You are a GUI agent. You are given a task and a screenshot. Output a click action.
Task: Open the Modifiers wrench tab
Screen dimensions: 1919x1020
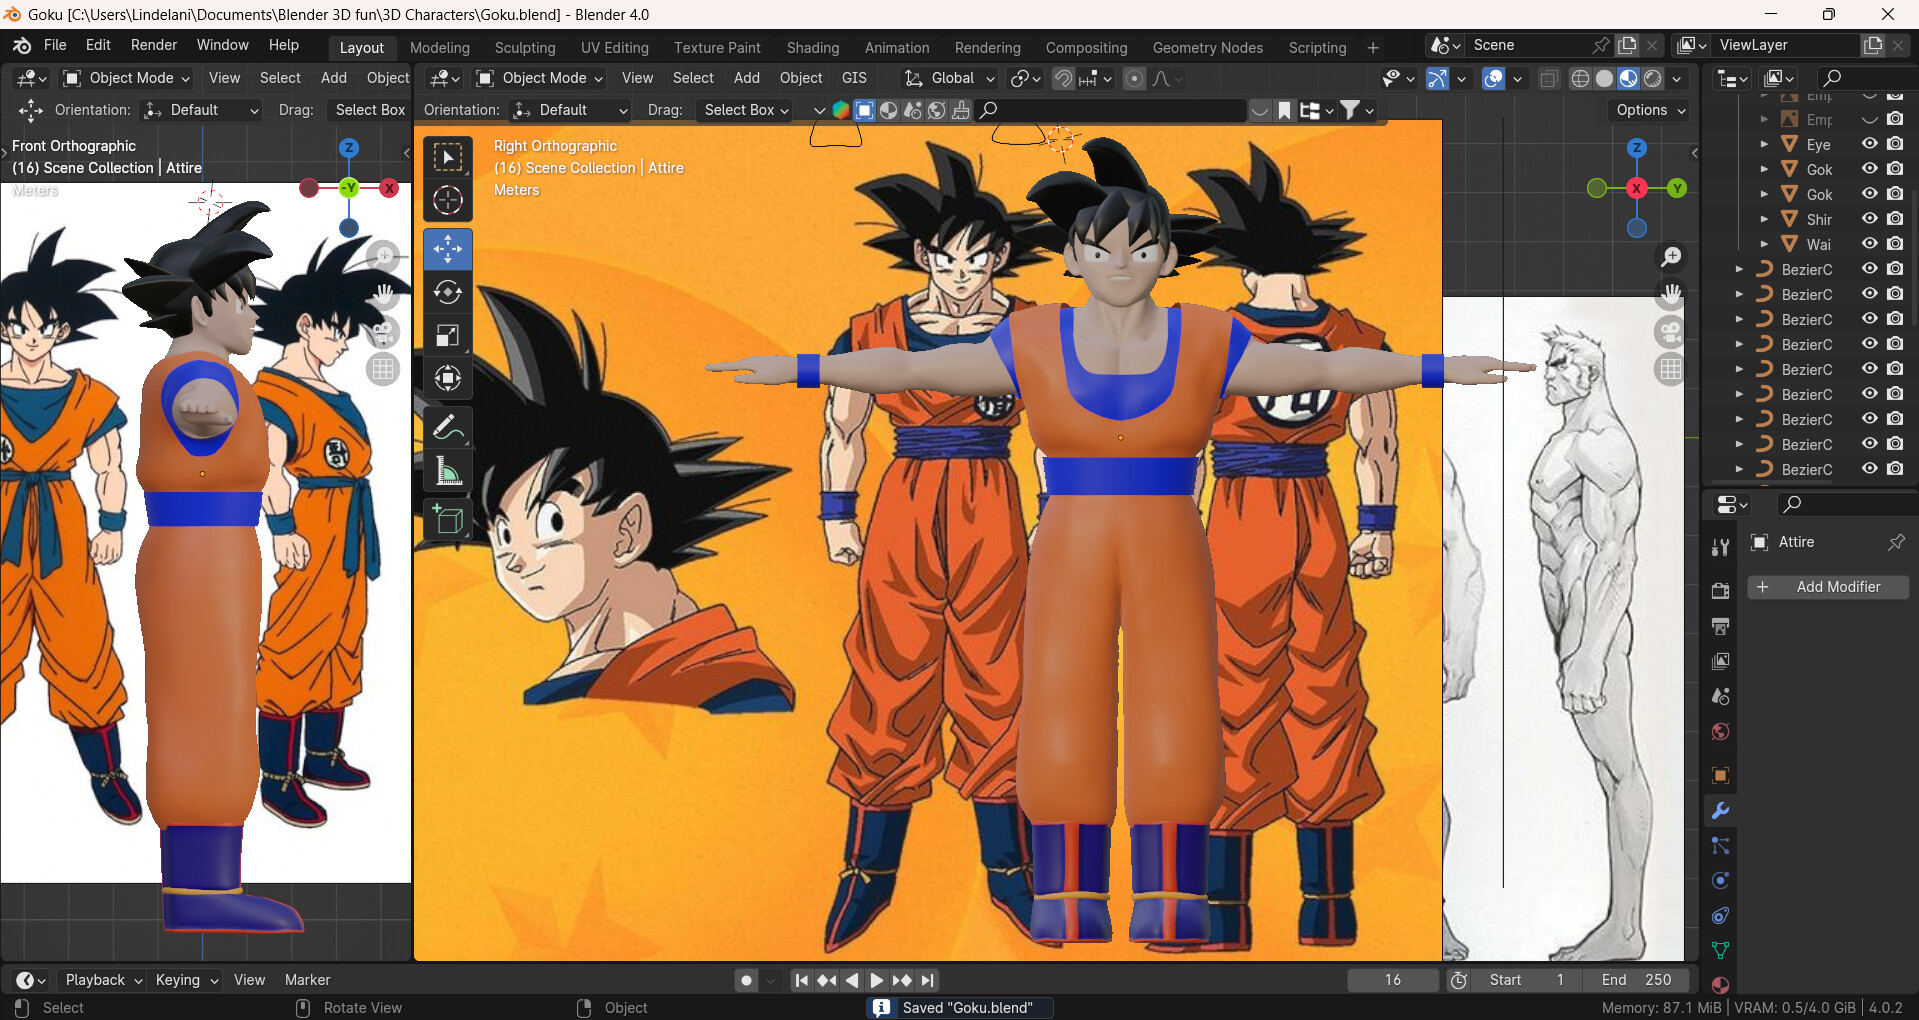pos(1720,810)
